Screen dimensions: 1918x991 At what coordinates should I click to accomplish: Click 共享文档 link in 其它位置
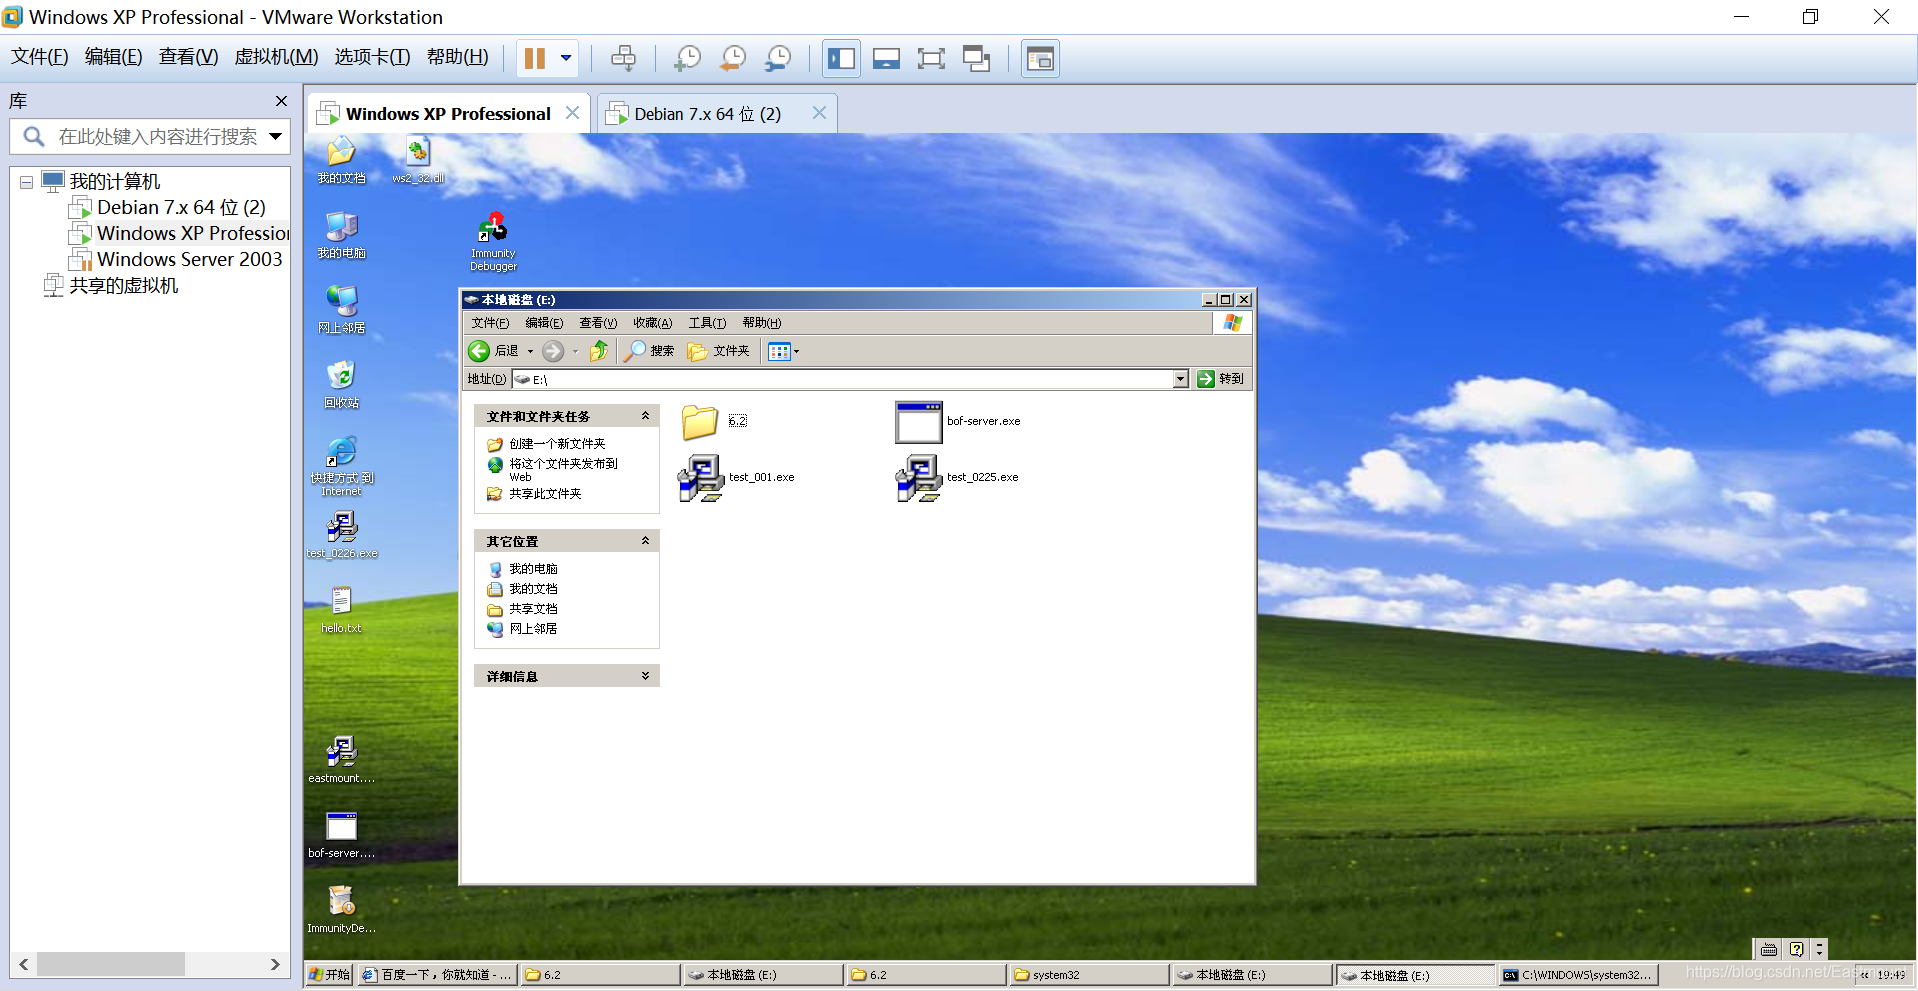[x=533, y=609]
